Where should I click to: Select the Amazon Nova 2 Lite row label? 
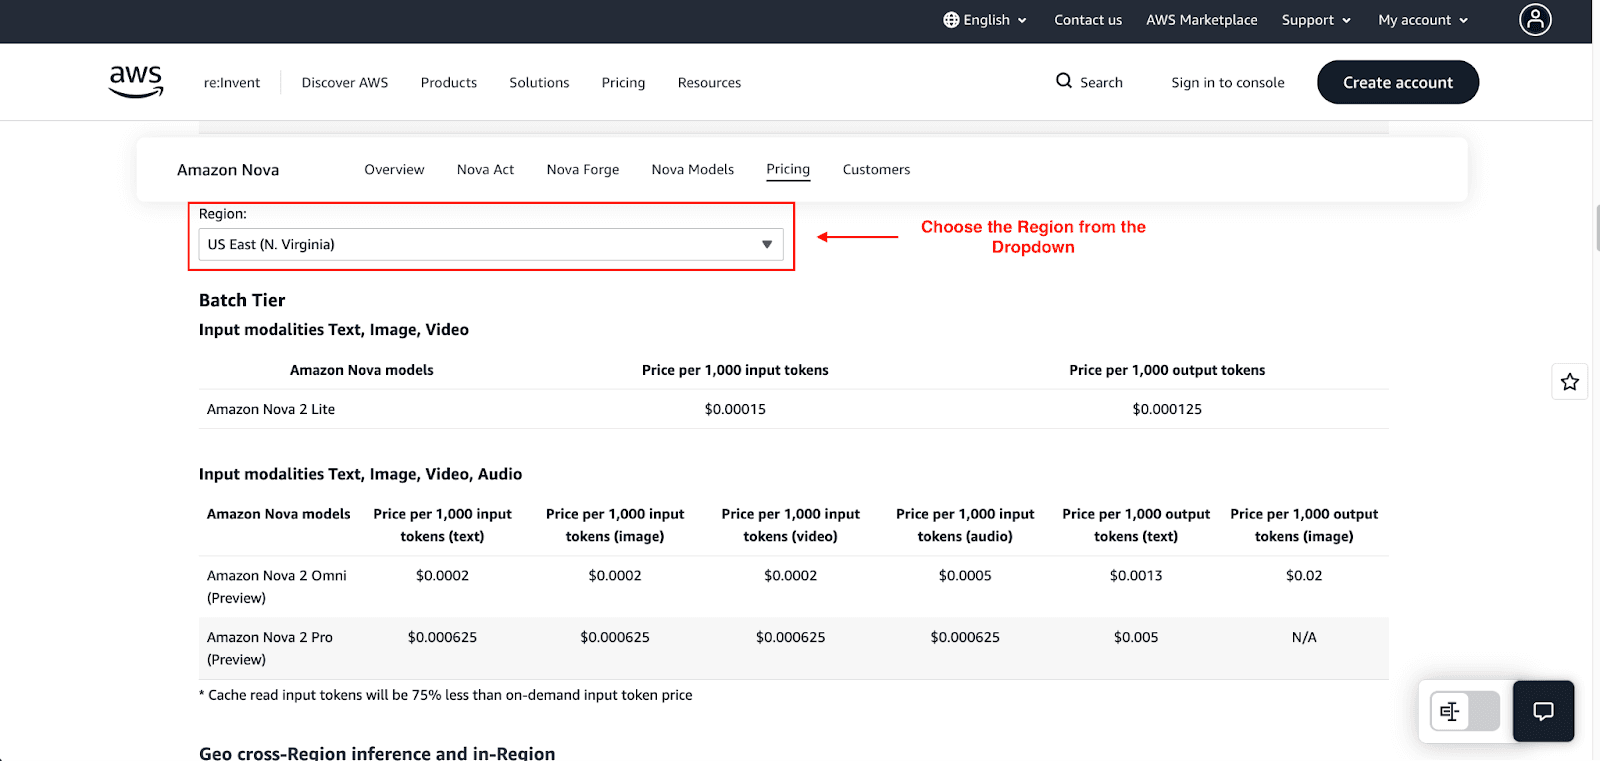271,409
